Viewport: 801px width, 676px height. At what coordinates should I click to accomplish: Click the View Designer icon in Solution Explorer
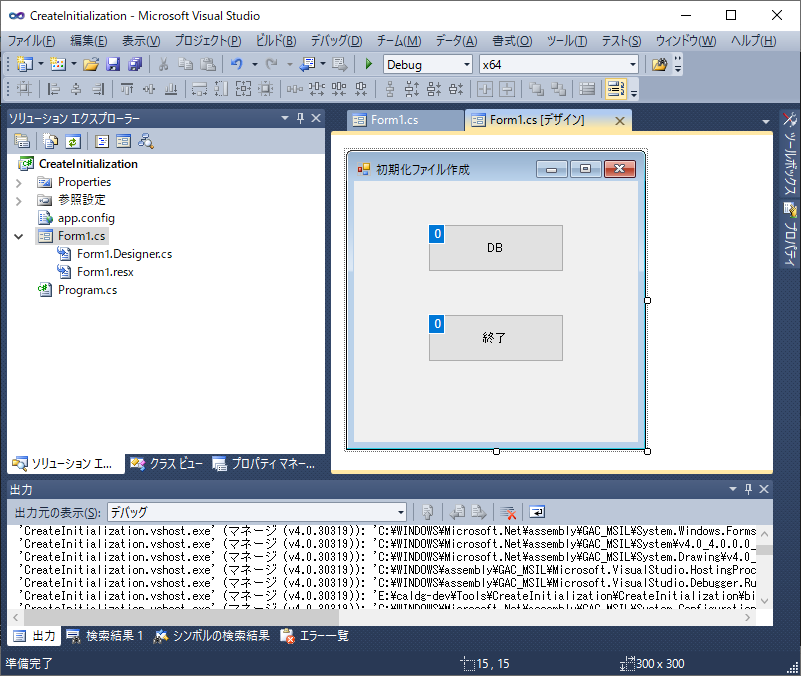coord(123,141)
